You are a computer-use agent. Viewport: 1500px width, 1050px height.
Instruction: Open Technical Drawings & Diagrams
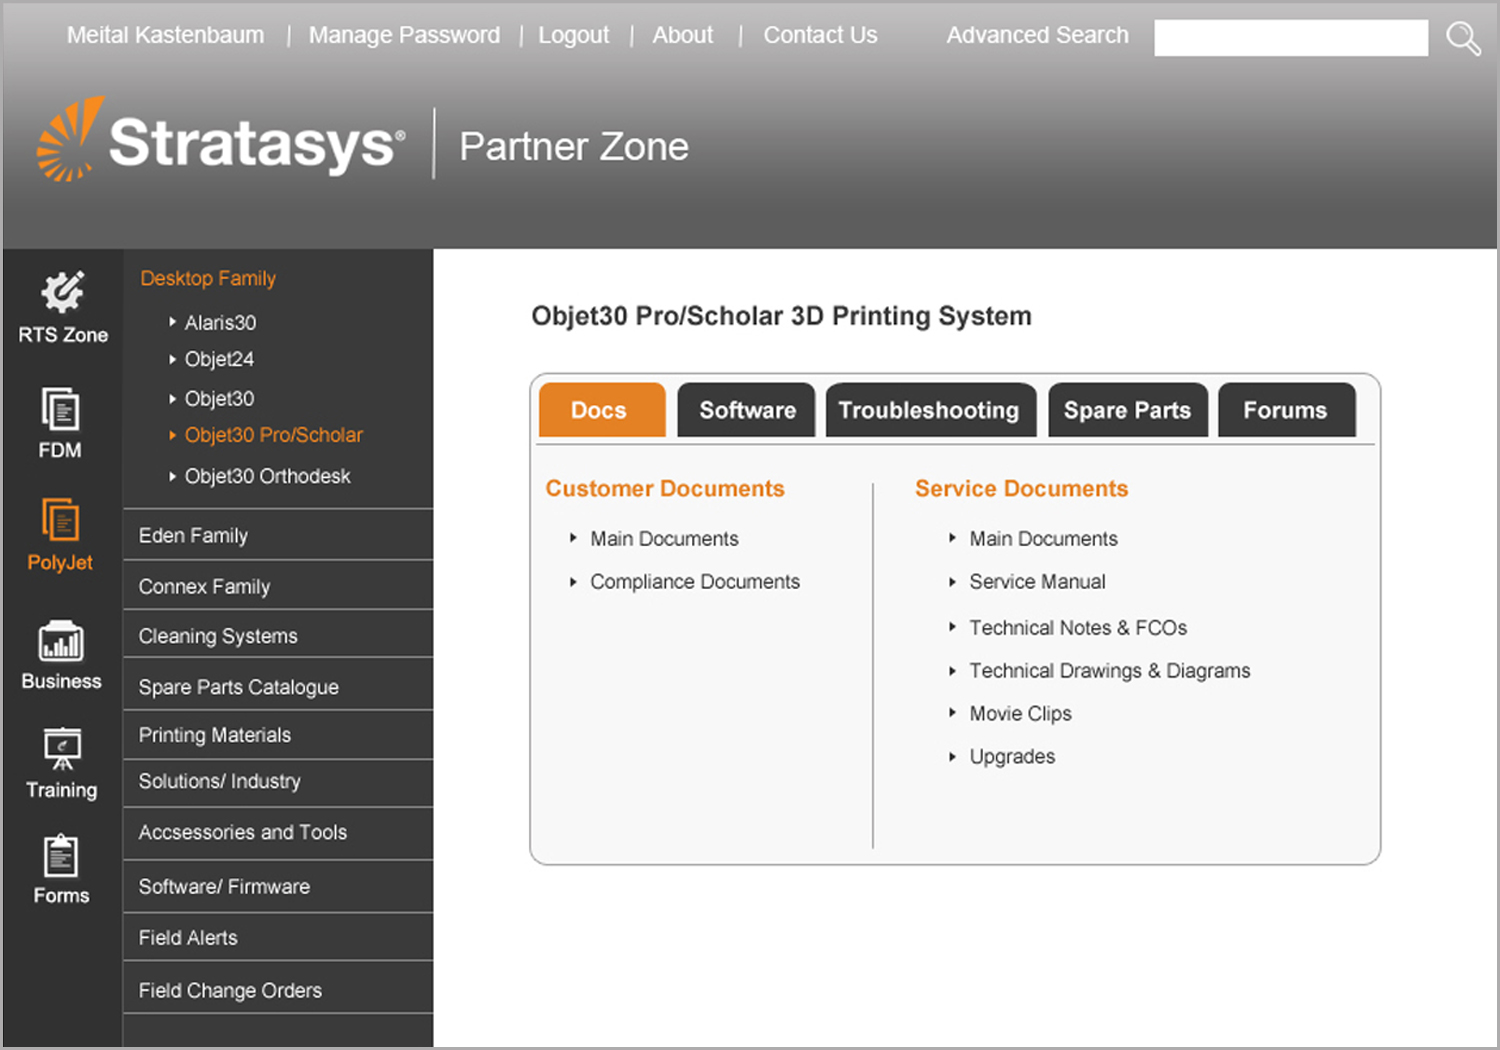click(x=1109, y=671)
